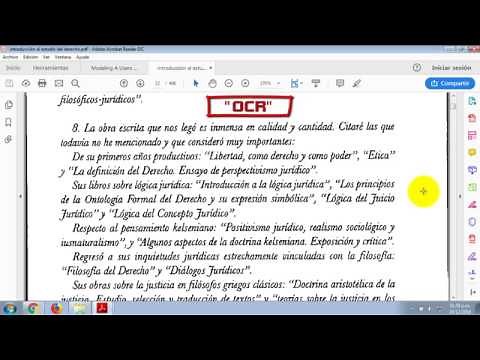Viewport: 480px width, 360px height.
Task: Open the Edición menu
Action: tap(31, 57)
